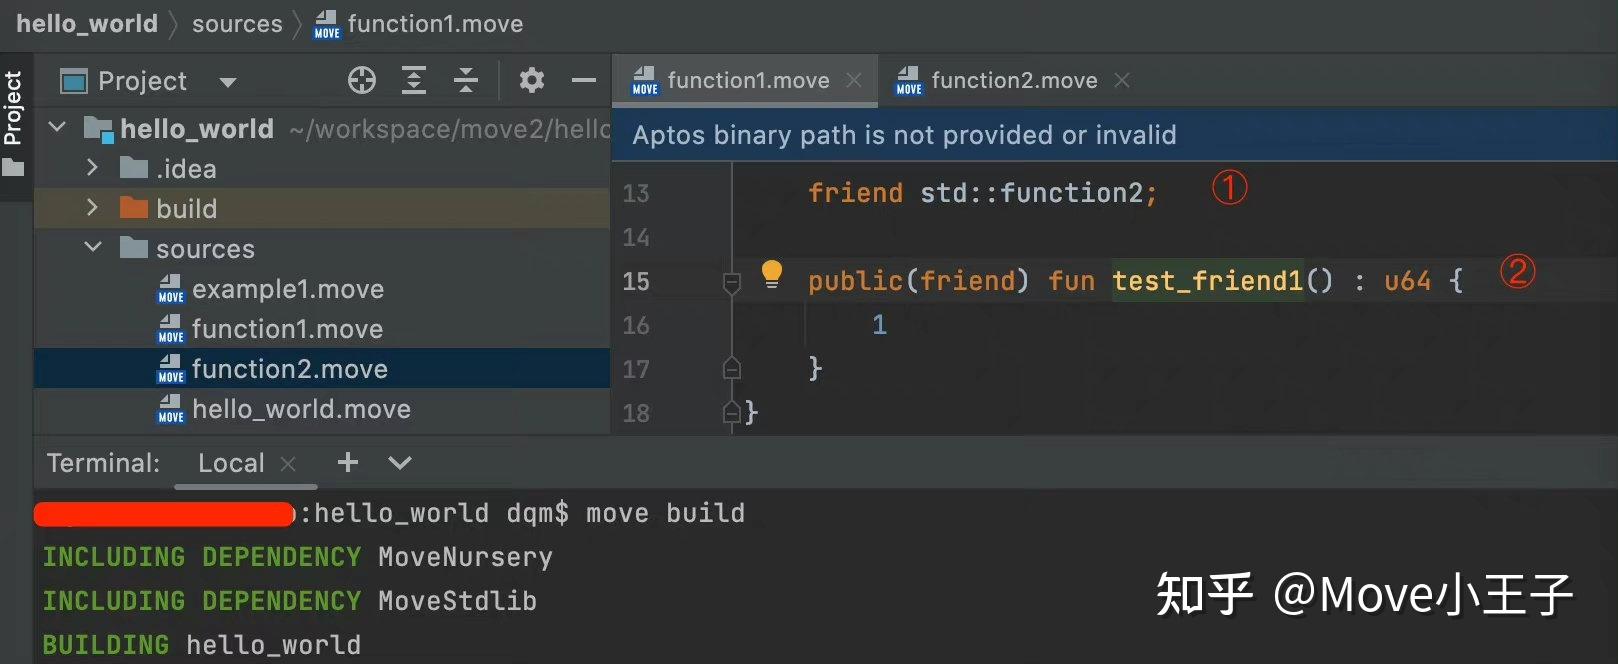Open example1.move in the project tree
Image resolution: width=1618 pixels, height=664 pixels.
[x=287, y=289]
